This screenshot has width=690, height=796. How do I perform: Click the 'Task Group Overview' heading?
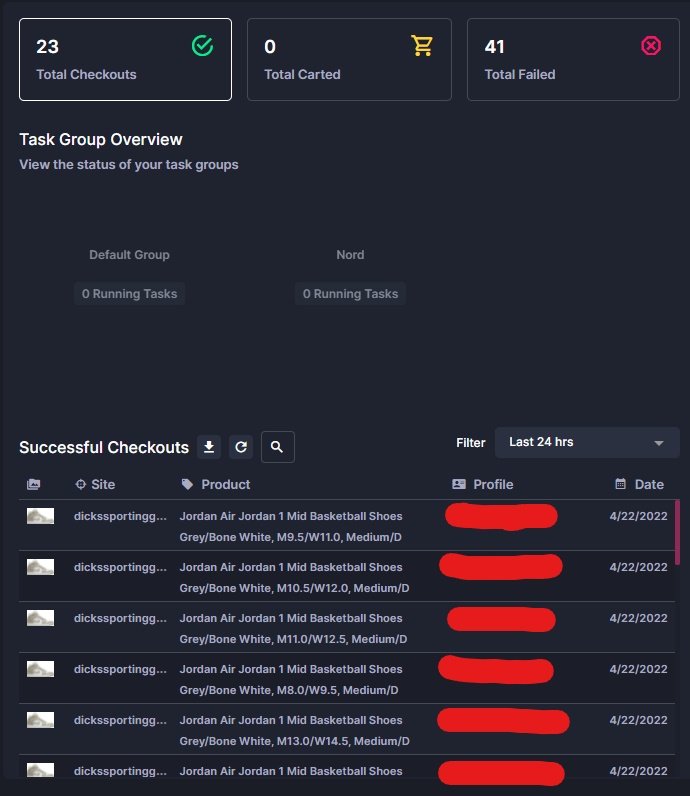click(101, 140)
